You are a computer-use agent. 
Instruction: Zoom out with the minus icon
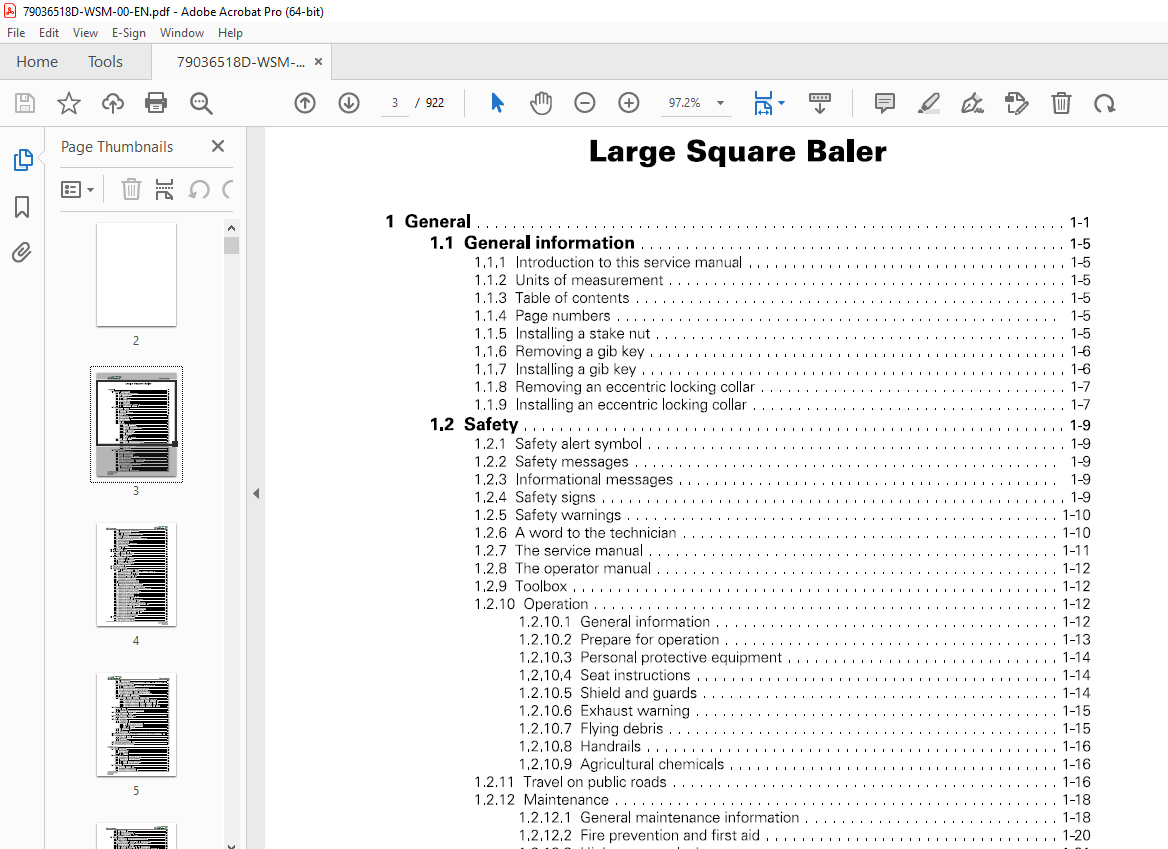coord(585,103)
